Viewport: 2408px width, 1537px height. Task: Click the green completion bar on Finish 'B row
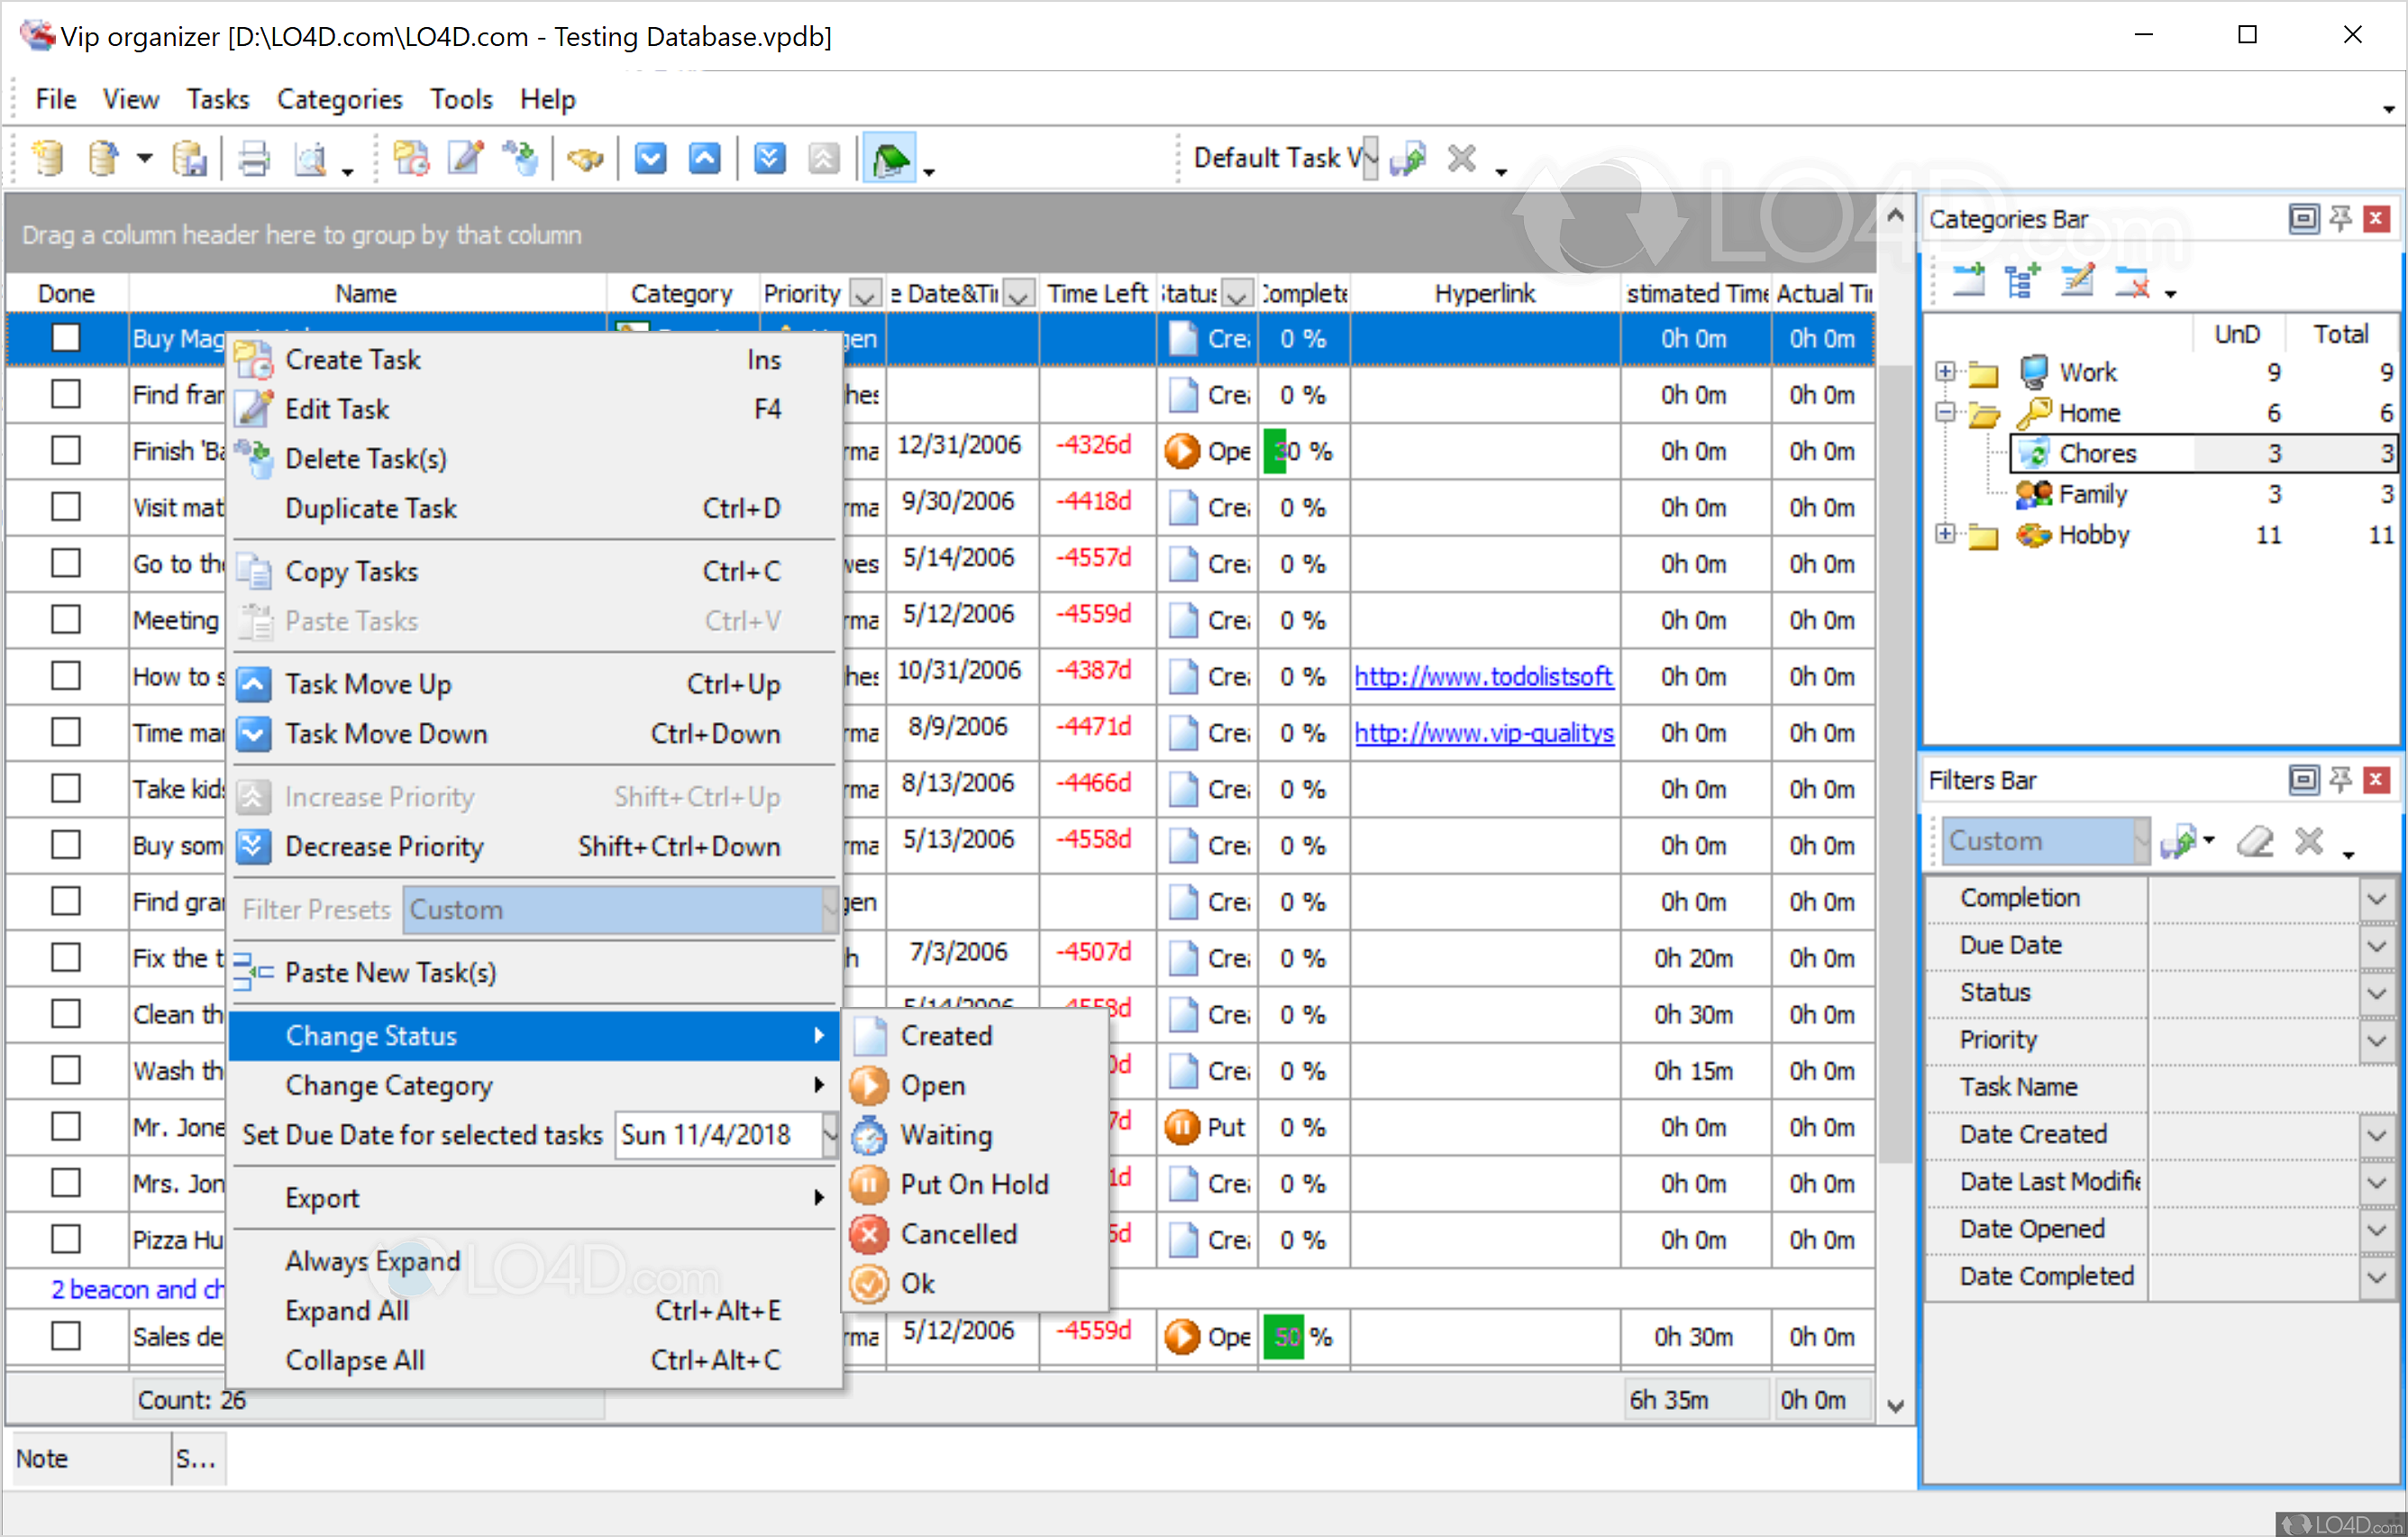[1275, 451]
